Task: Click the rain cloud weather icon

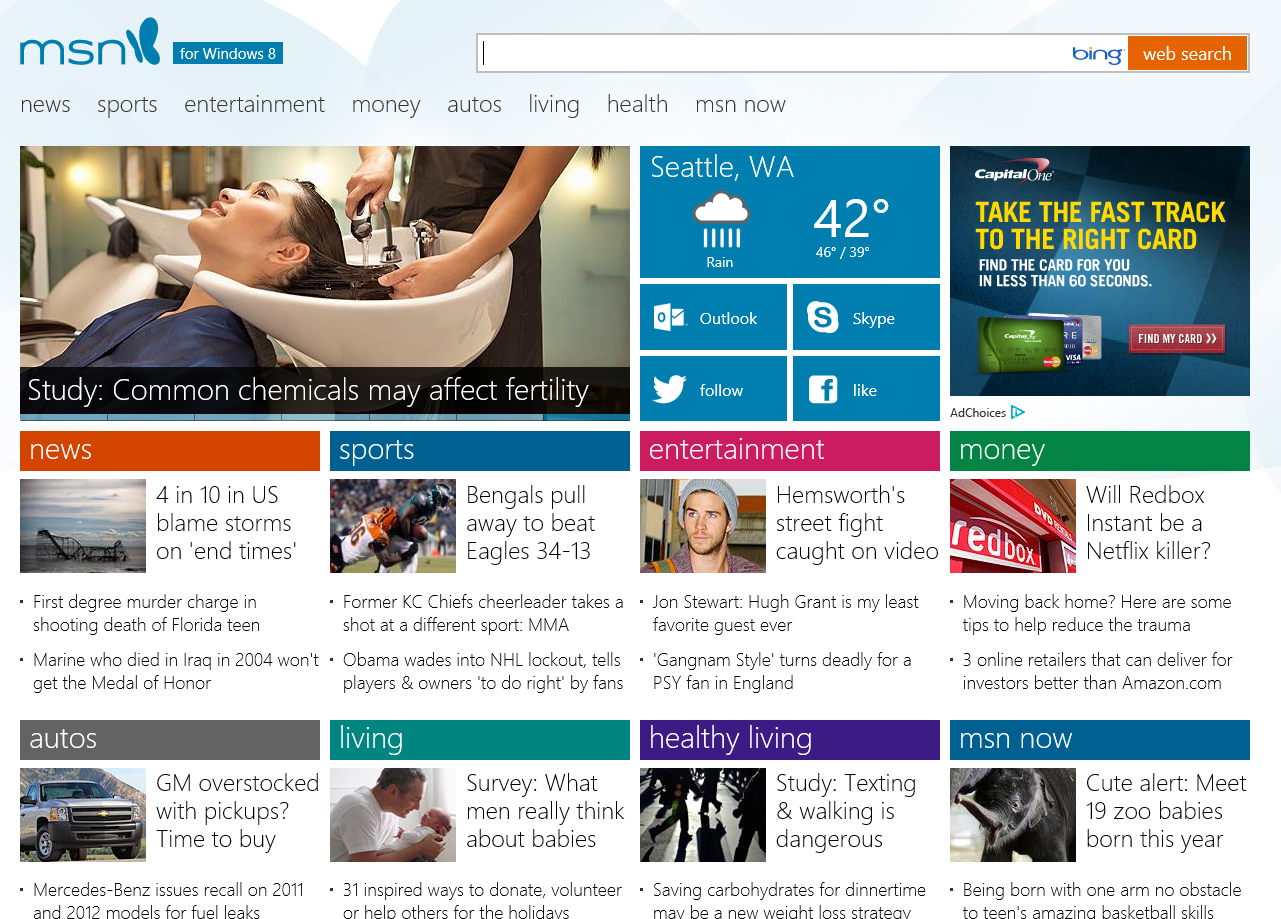Action: (721, 221)
